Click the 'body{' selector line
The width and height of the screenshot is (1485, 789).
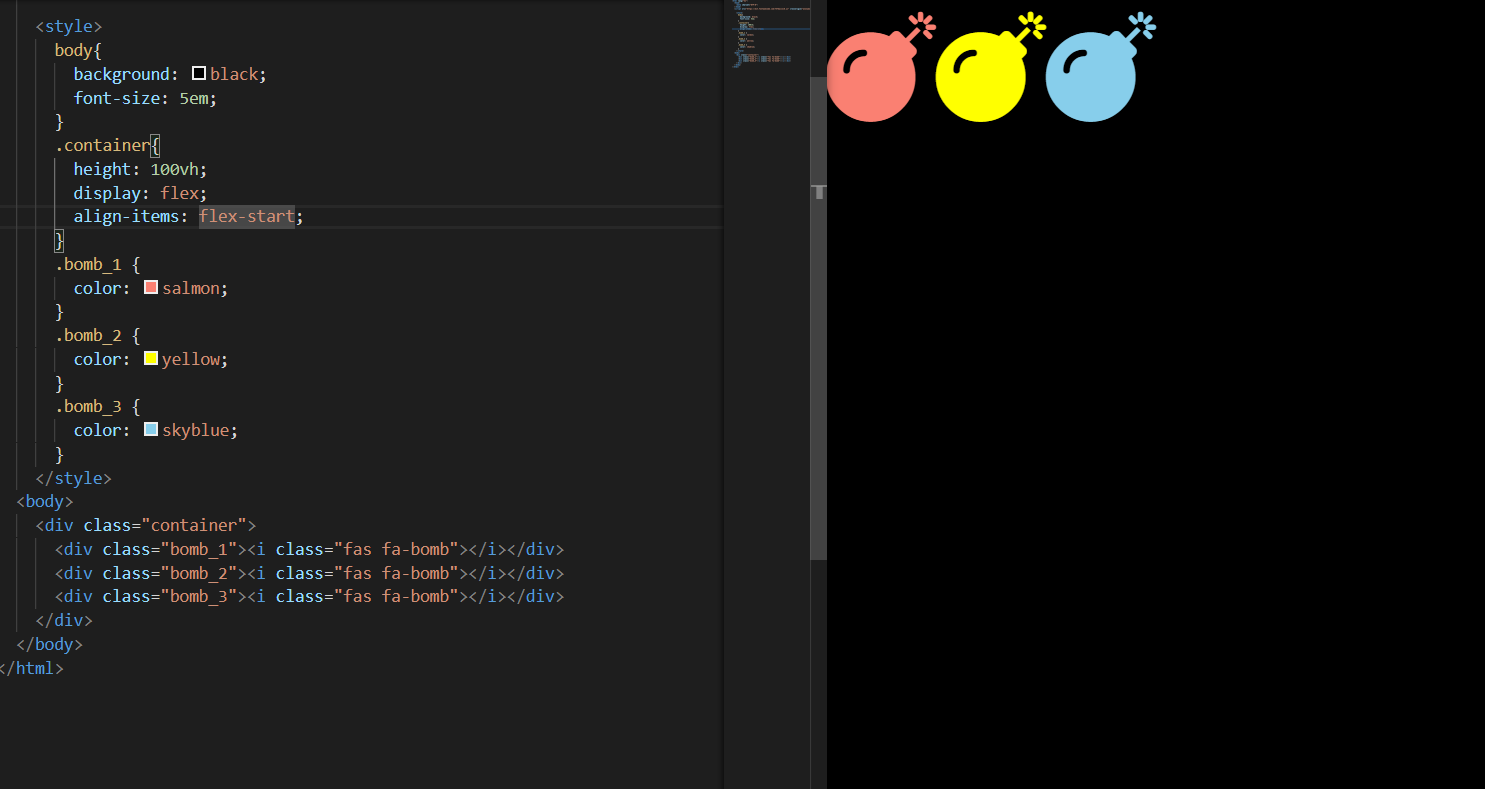pyautogui.click(x=79, y=50)
